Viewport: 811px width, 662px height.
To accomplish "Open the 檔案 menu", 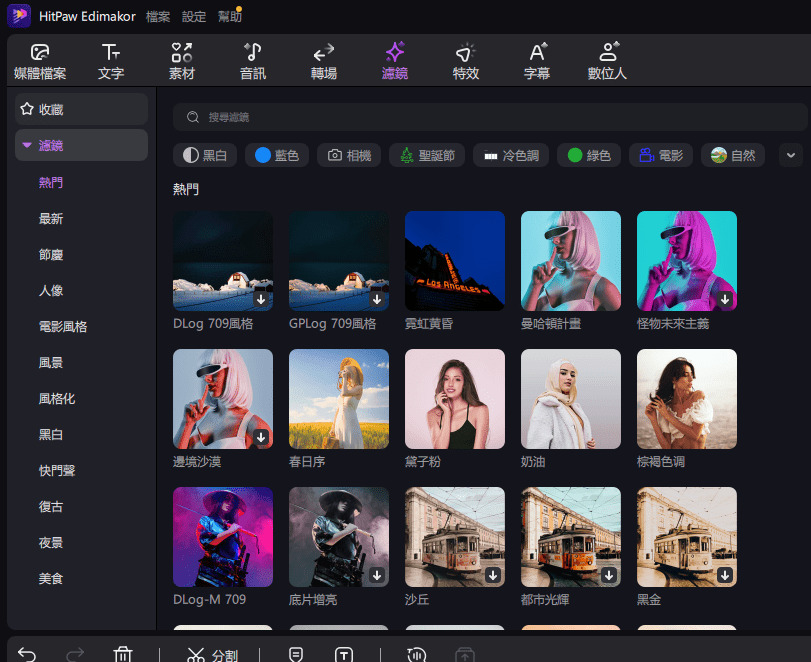I will [x=158, y=17].
